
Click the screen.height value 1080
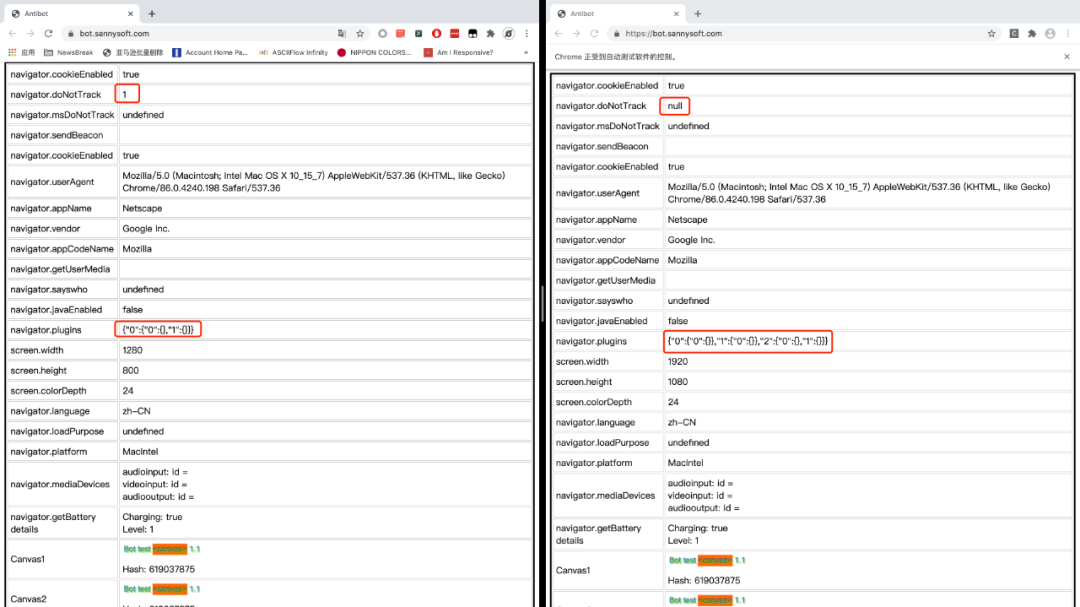(678, 382)
